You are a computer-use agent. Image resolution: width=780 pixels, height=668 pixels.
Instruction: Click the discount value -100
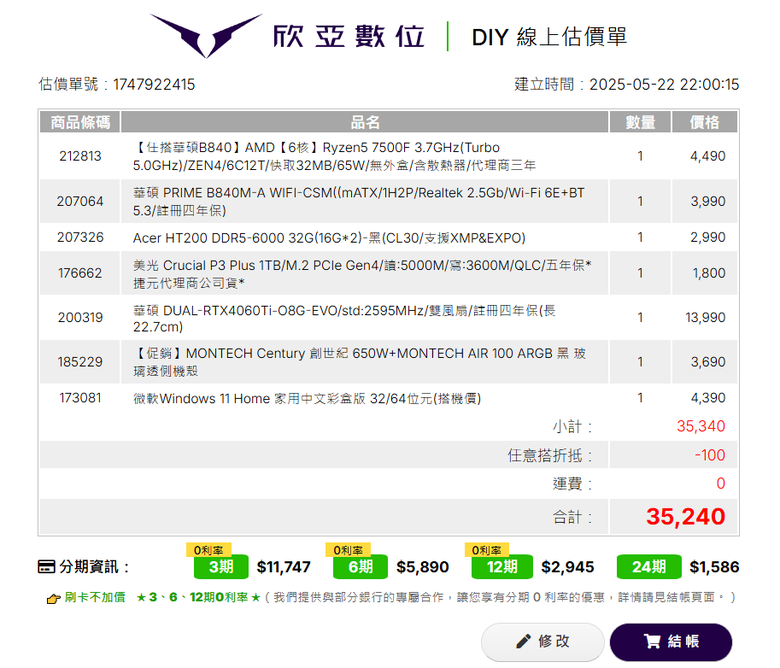(x=709, y=455)
